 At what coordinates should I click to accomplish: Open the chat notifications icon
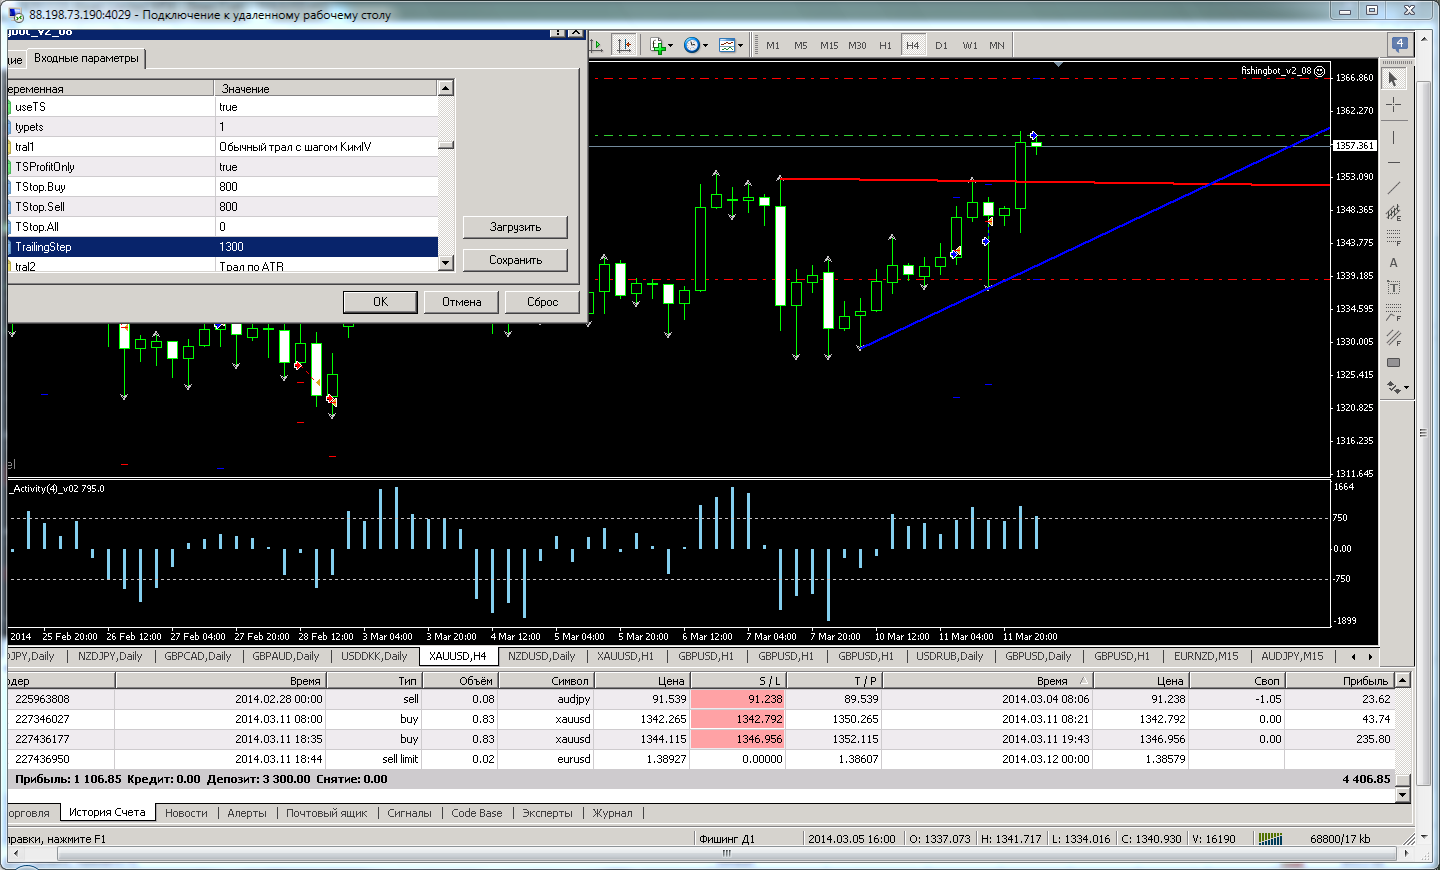coord(1399,44)
